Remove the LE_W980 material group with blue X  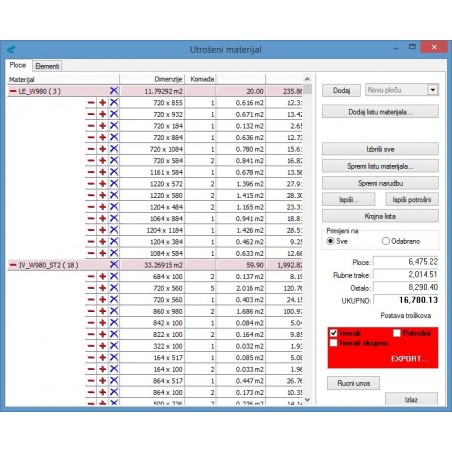(114, 91)
